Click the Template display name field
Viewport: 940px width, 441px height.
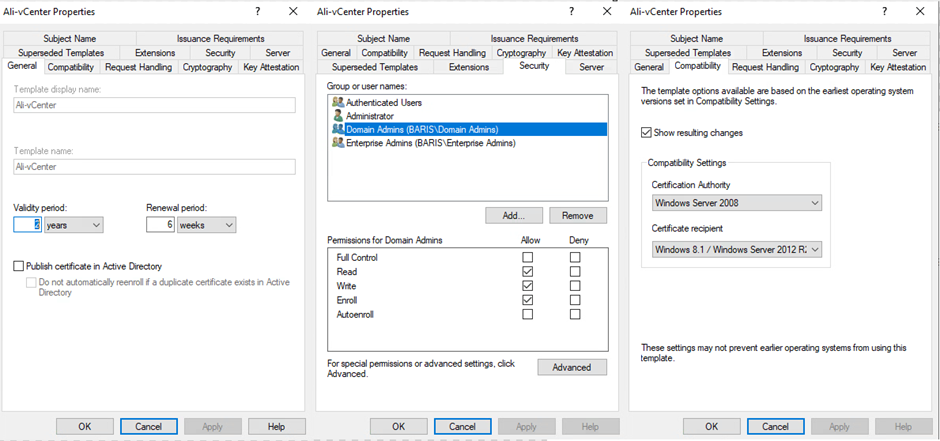point(154,105)
